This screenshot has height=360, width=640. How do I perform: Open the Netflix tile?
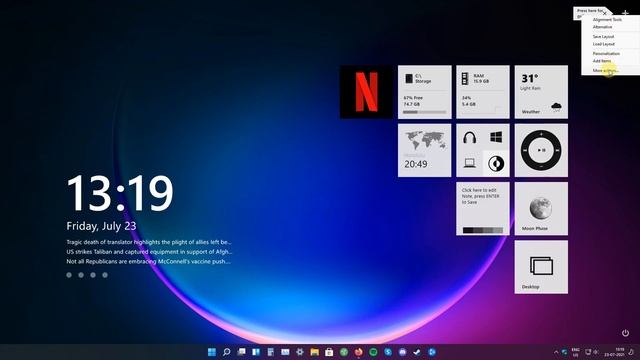[366, 92]
